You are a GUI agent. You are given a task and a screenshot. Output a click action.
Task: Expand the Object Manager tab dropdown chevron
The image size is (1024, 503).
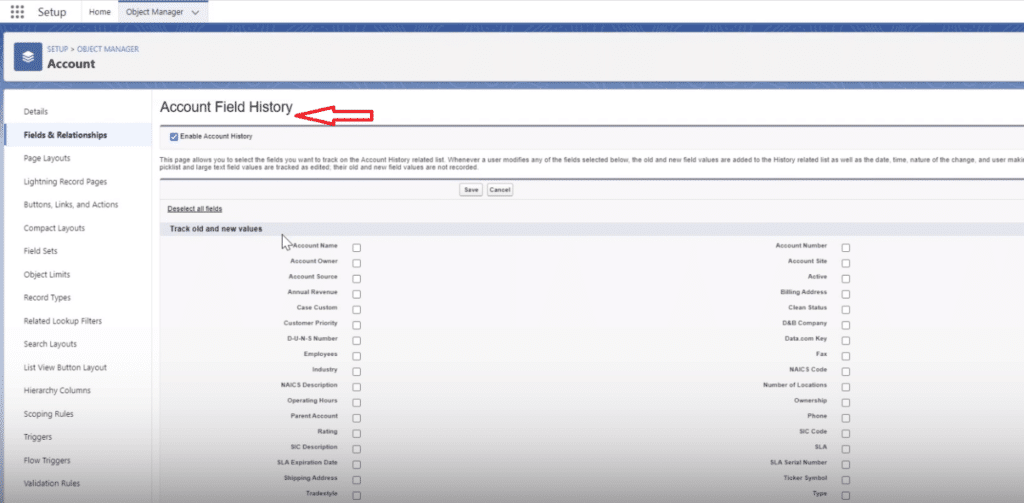point(194,12)
